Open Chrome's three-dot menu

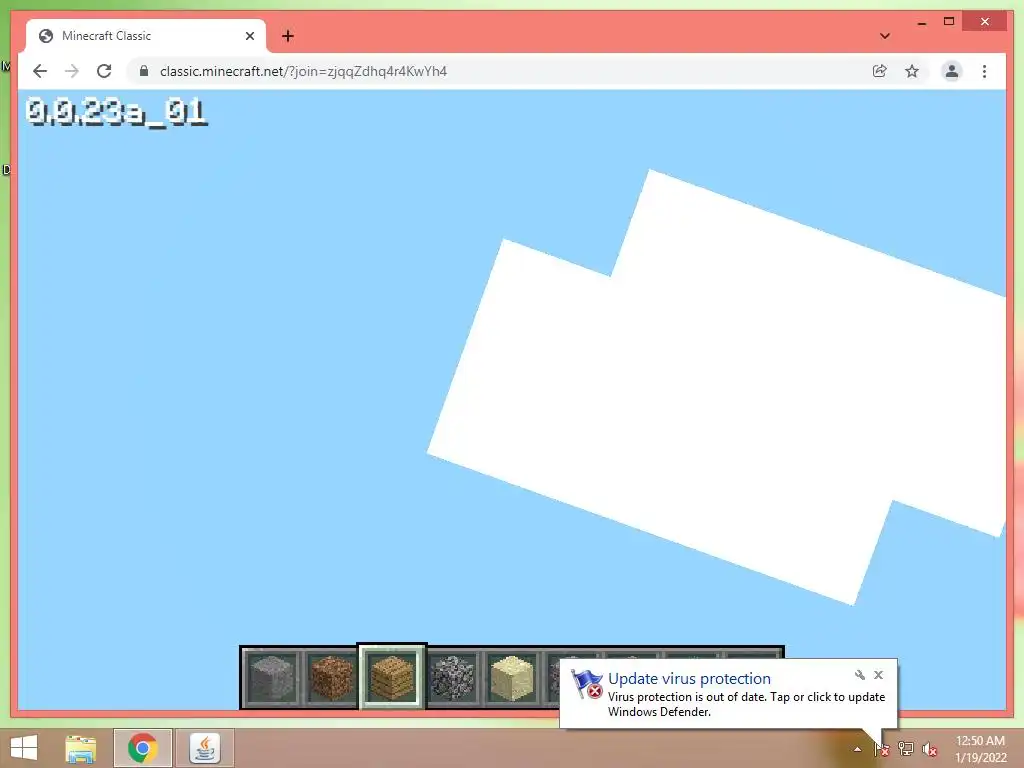pos(984,71)
